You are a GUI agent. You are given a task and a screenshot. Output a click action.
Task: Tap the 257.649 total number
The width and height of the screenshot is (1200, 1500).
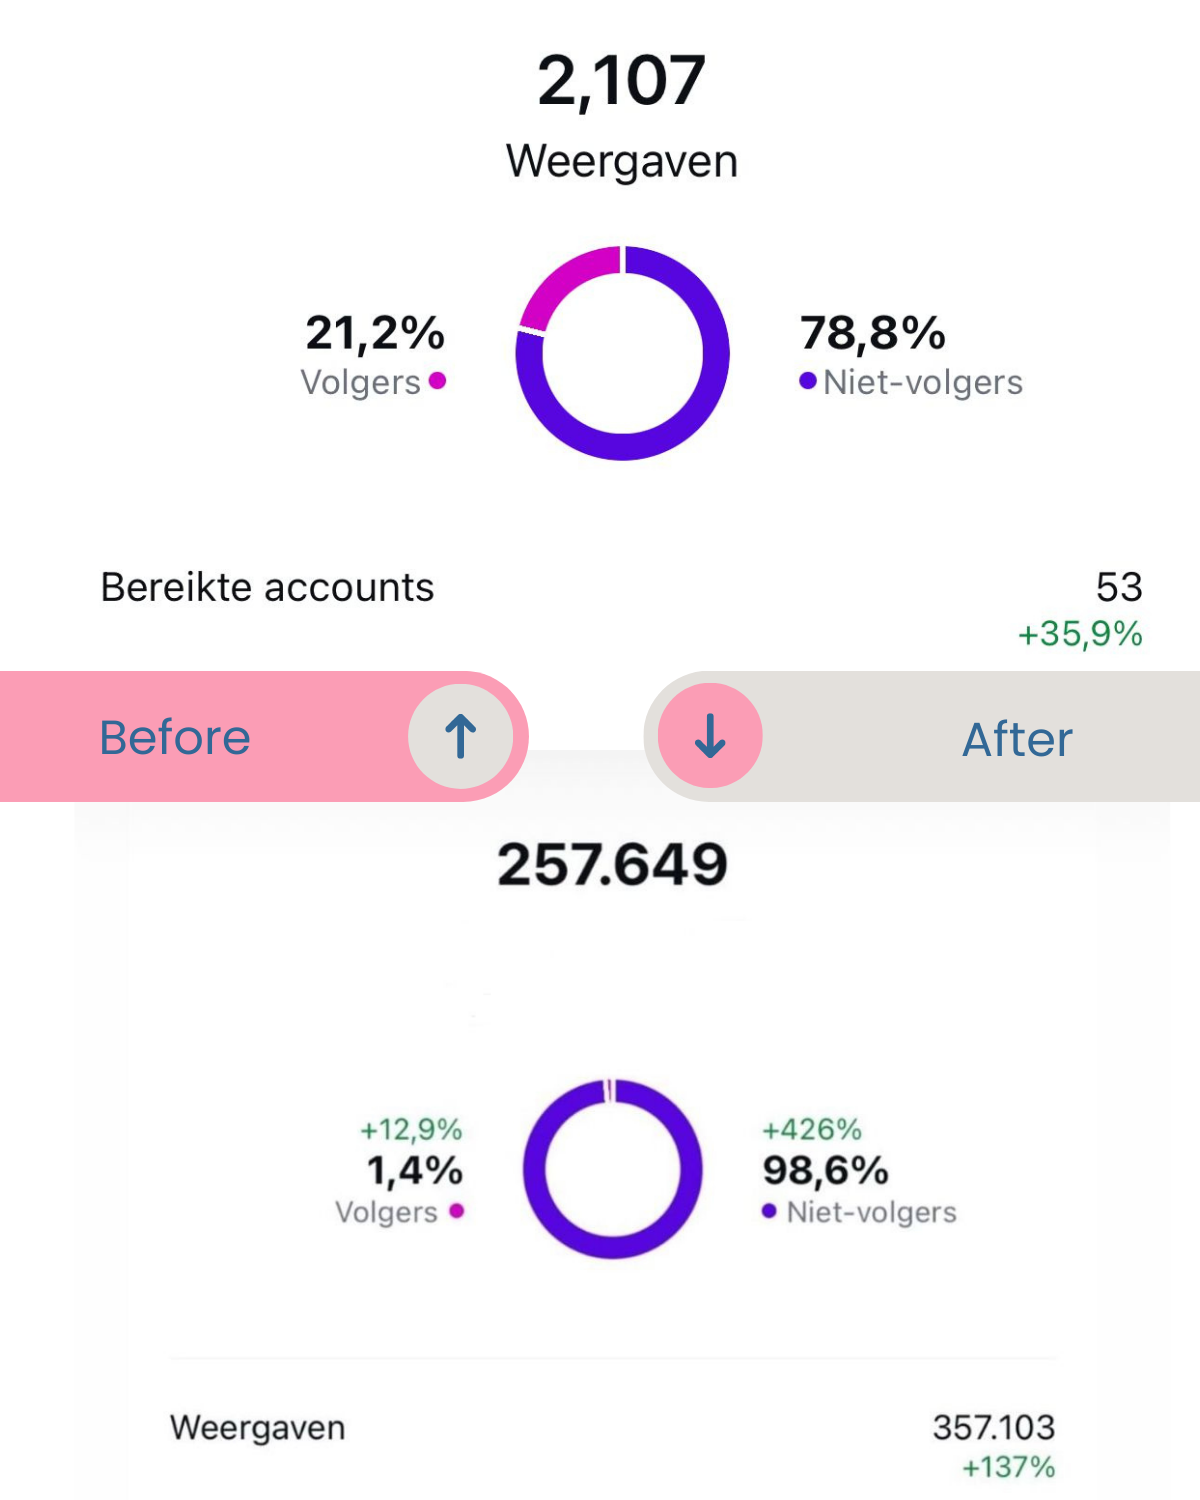tap(612, 865)
